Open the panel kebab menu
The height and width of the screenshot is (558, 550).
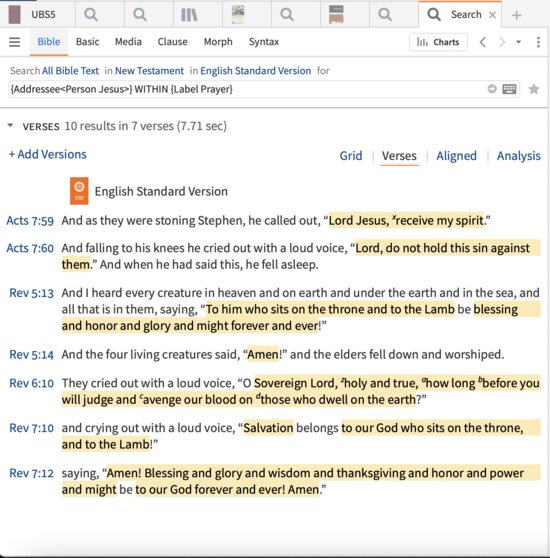pyautogui.click(x=538, y=42)
